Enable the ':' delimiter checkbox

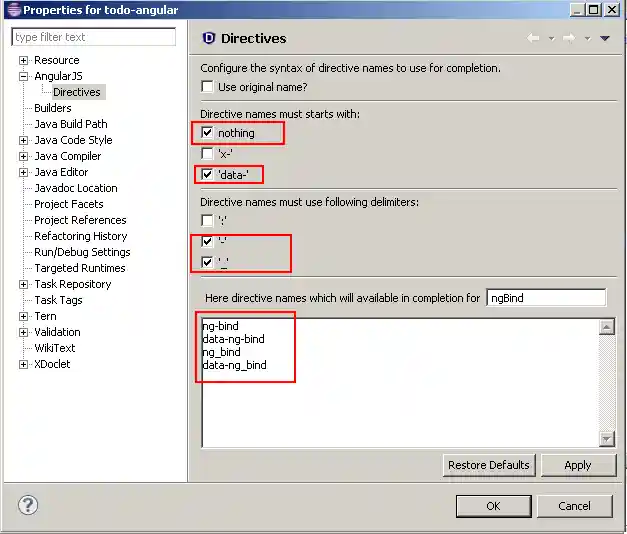[x=207, y=220]
